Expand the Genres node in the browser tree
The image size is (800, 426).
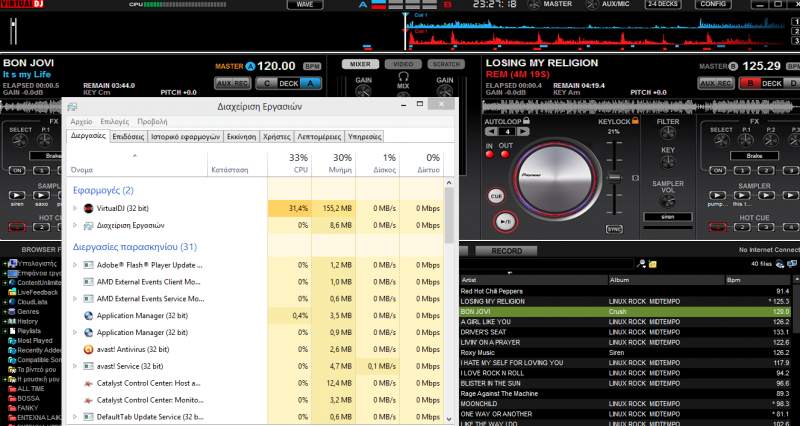click(5, 312)
